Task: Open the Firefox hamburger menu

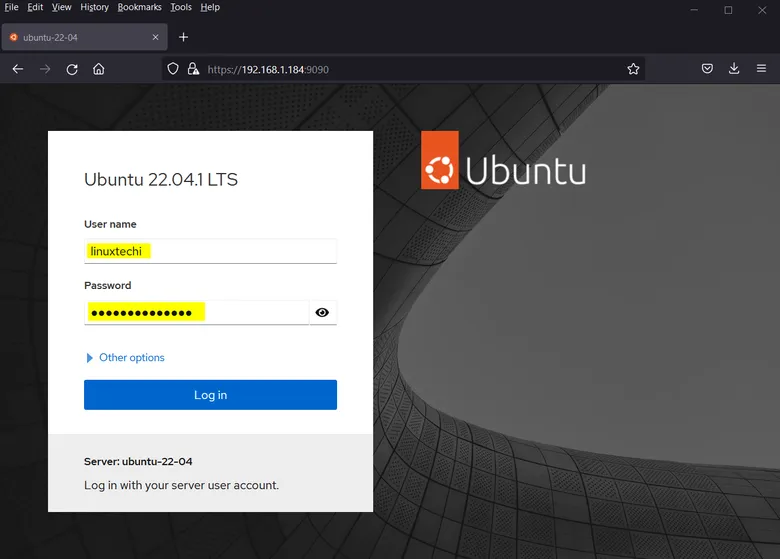Action: [x=761, y=69]
